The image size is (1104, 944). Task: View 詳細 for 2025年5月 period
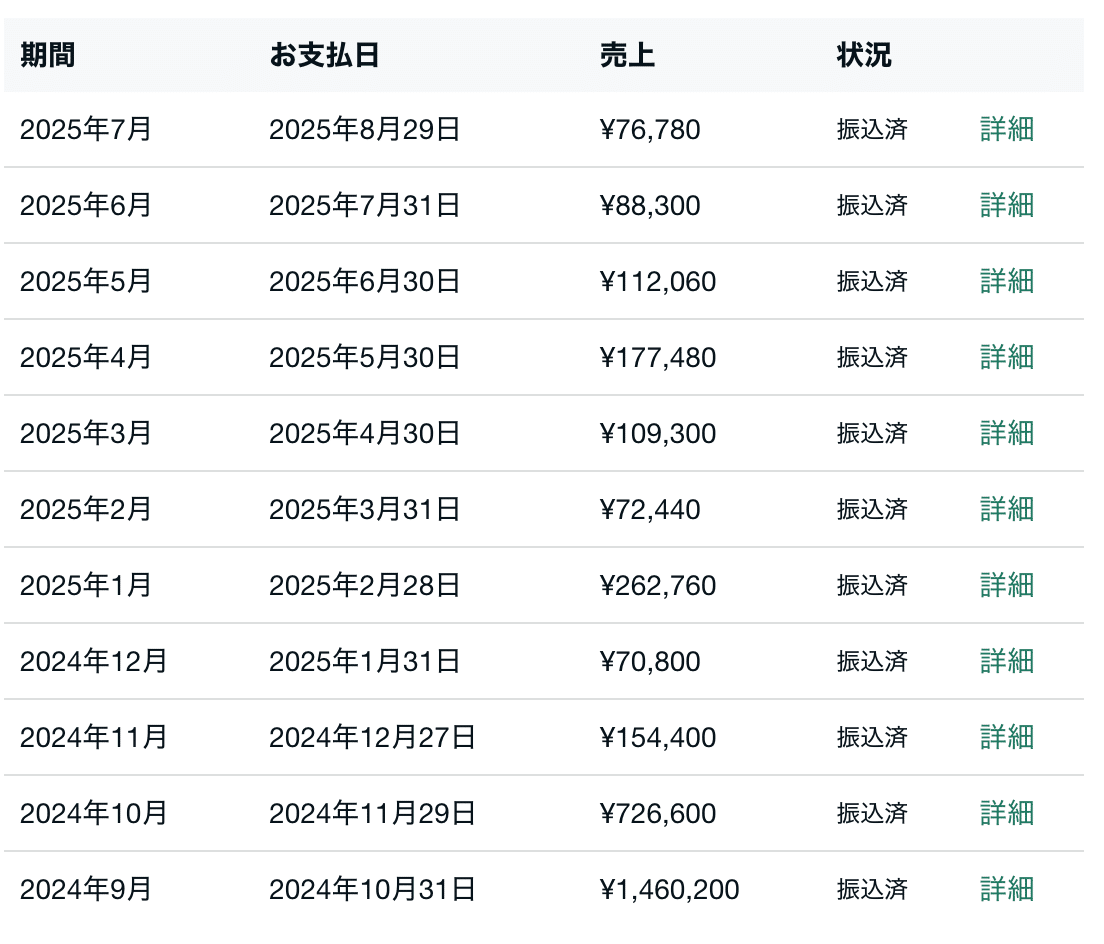[x=1006, y=282]
